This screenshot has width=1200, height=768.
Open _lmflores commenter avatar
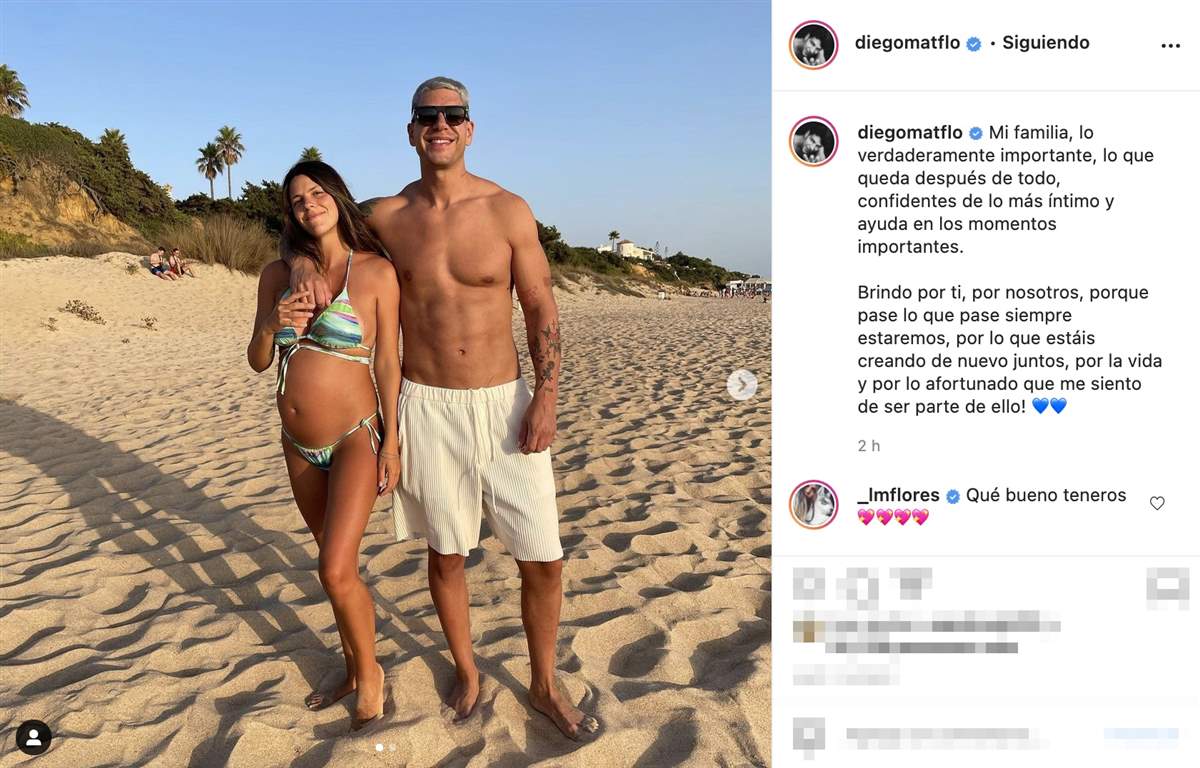[x=813, y=504]
